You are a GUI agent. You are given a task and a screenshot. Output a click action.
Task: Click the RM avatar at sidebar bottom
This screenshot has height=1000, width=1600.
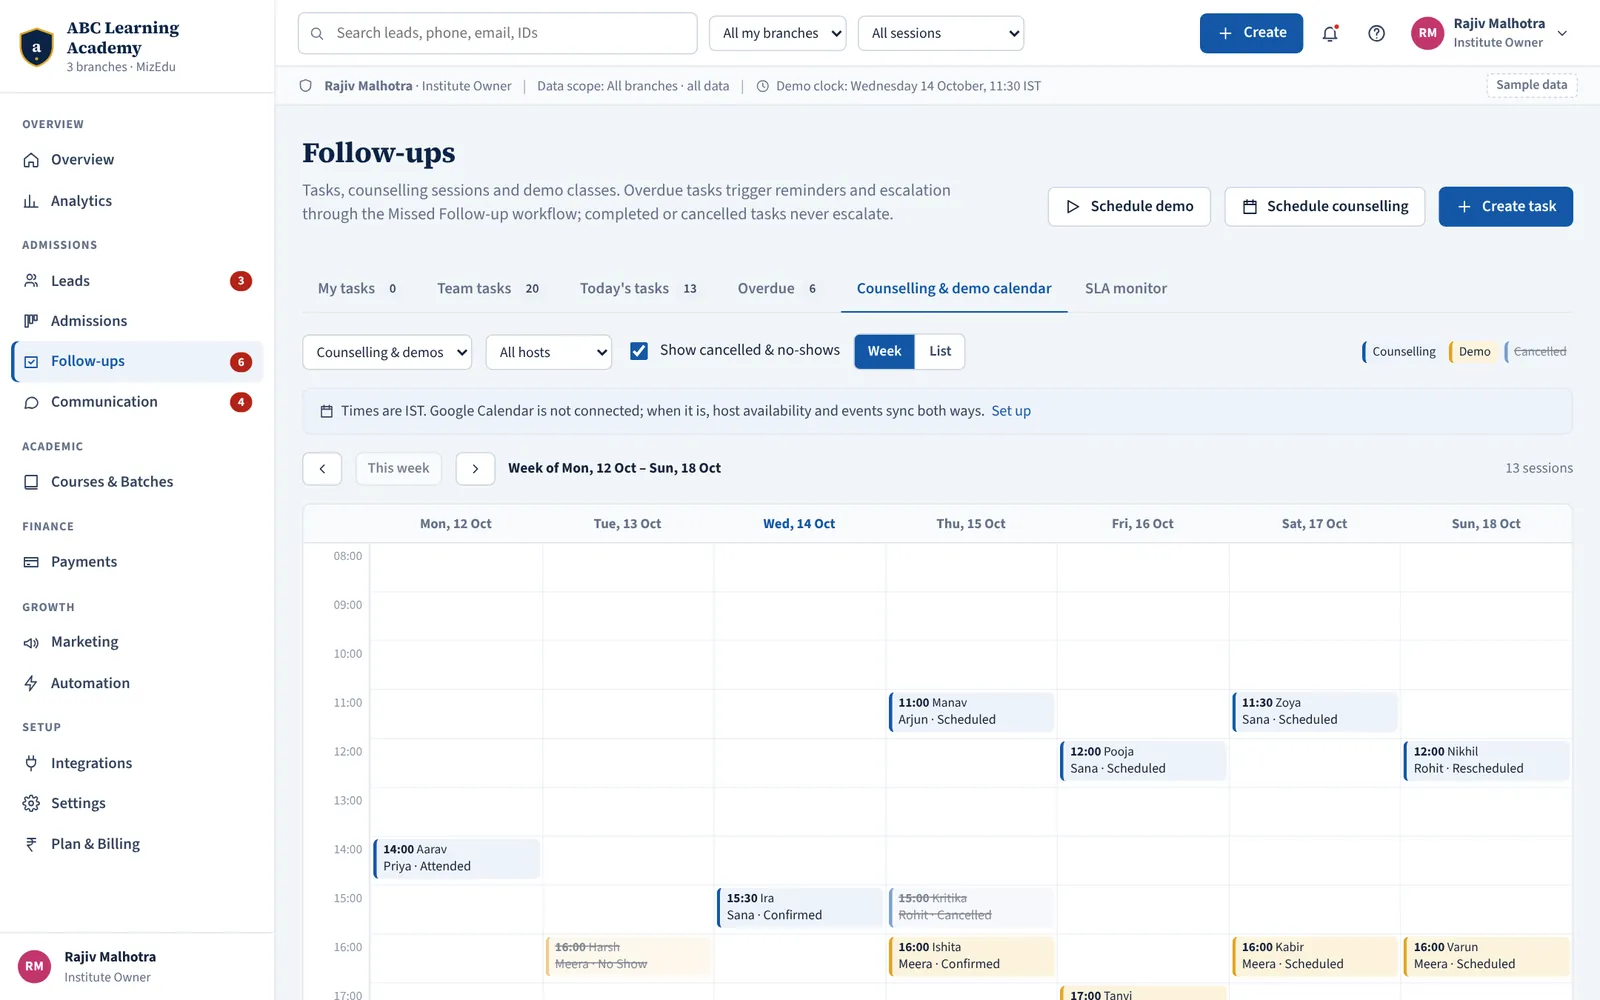(34, 966)
